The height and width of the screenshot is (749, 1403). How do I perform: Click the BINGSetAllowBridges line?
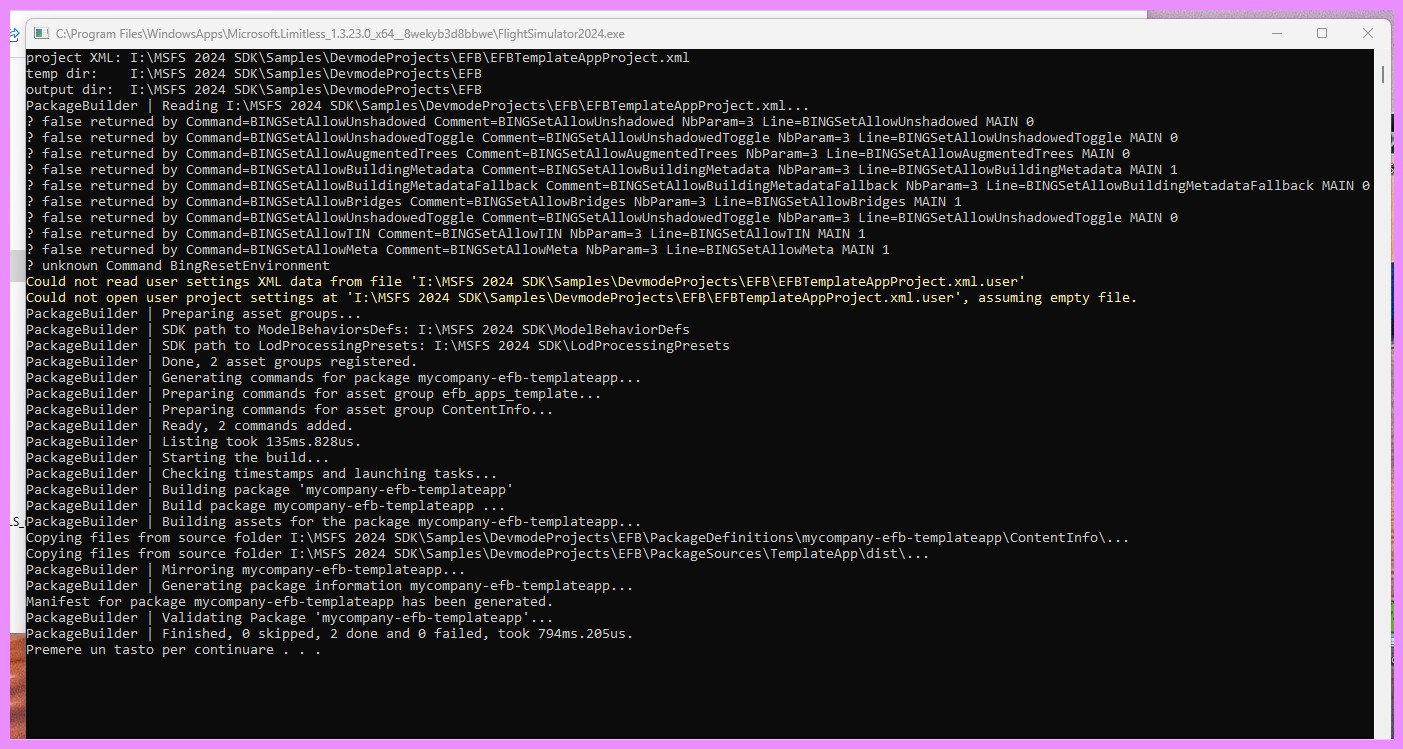pos(494,202)
